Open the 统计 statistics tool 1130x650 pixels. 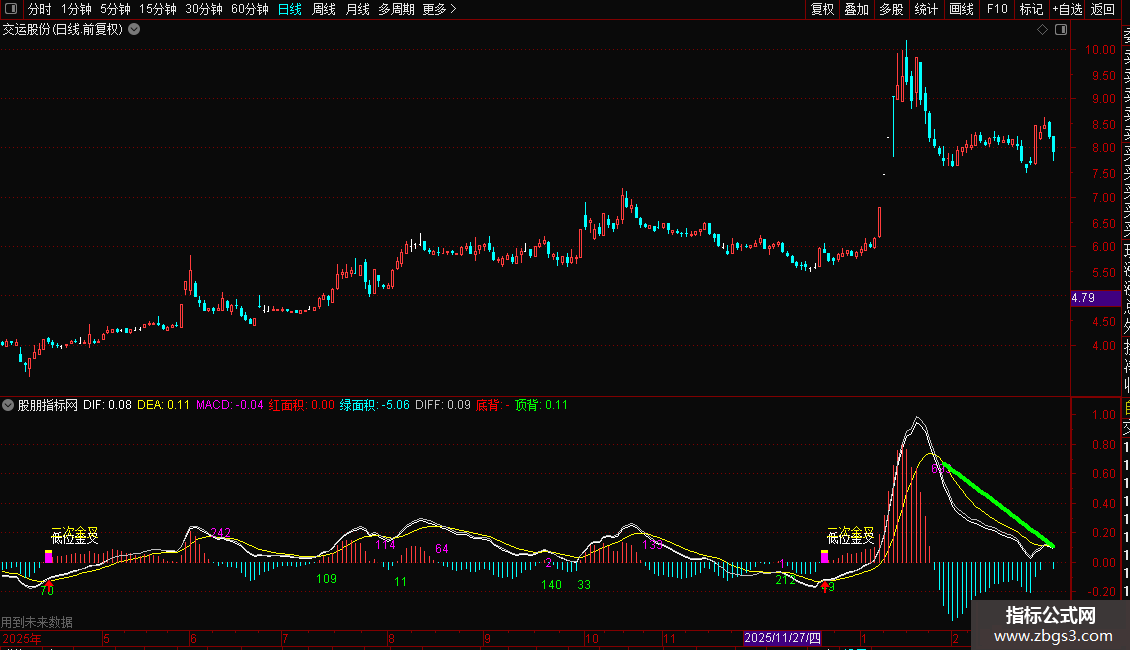point(926,9)
